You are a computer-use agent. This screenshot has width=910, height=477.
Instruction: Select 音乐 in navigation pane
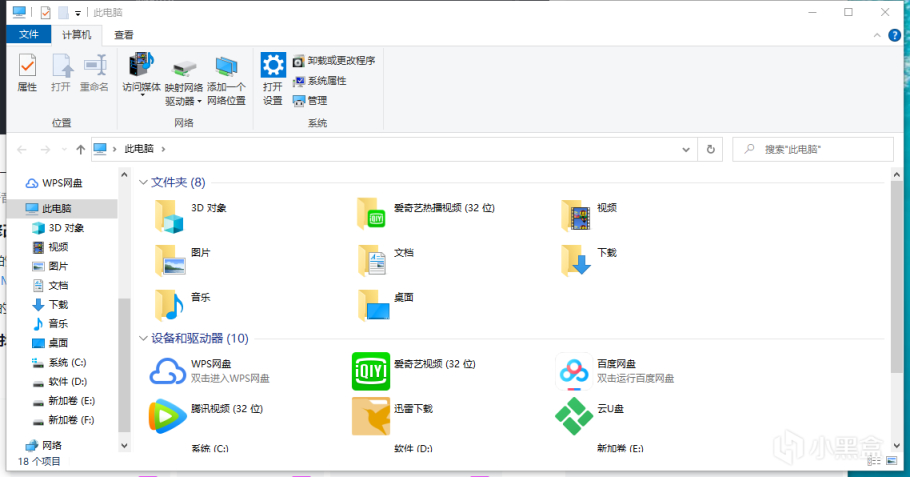pos(50,323)
